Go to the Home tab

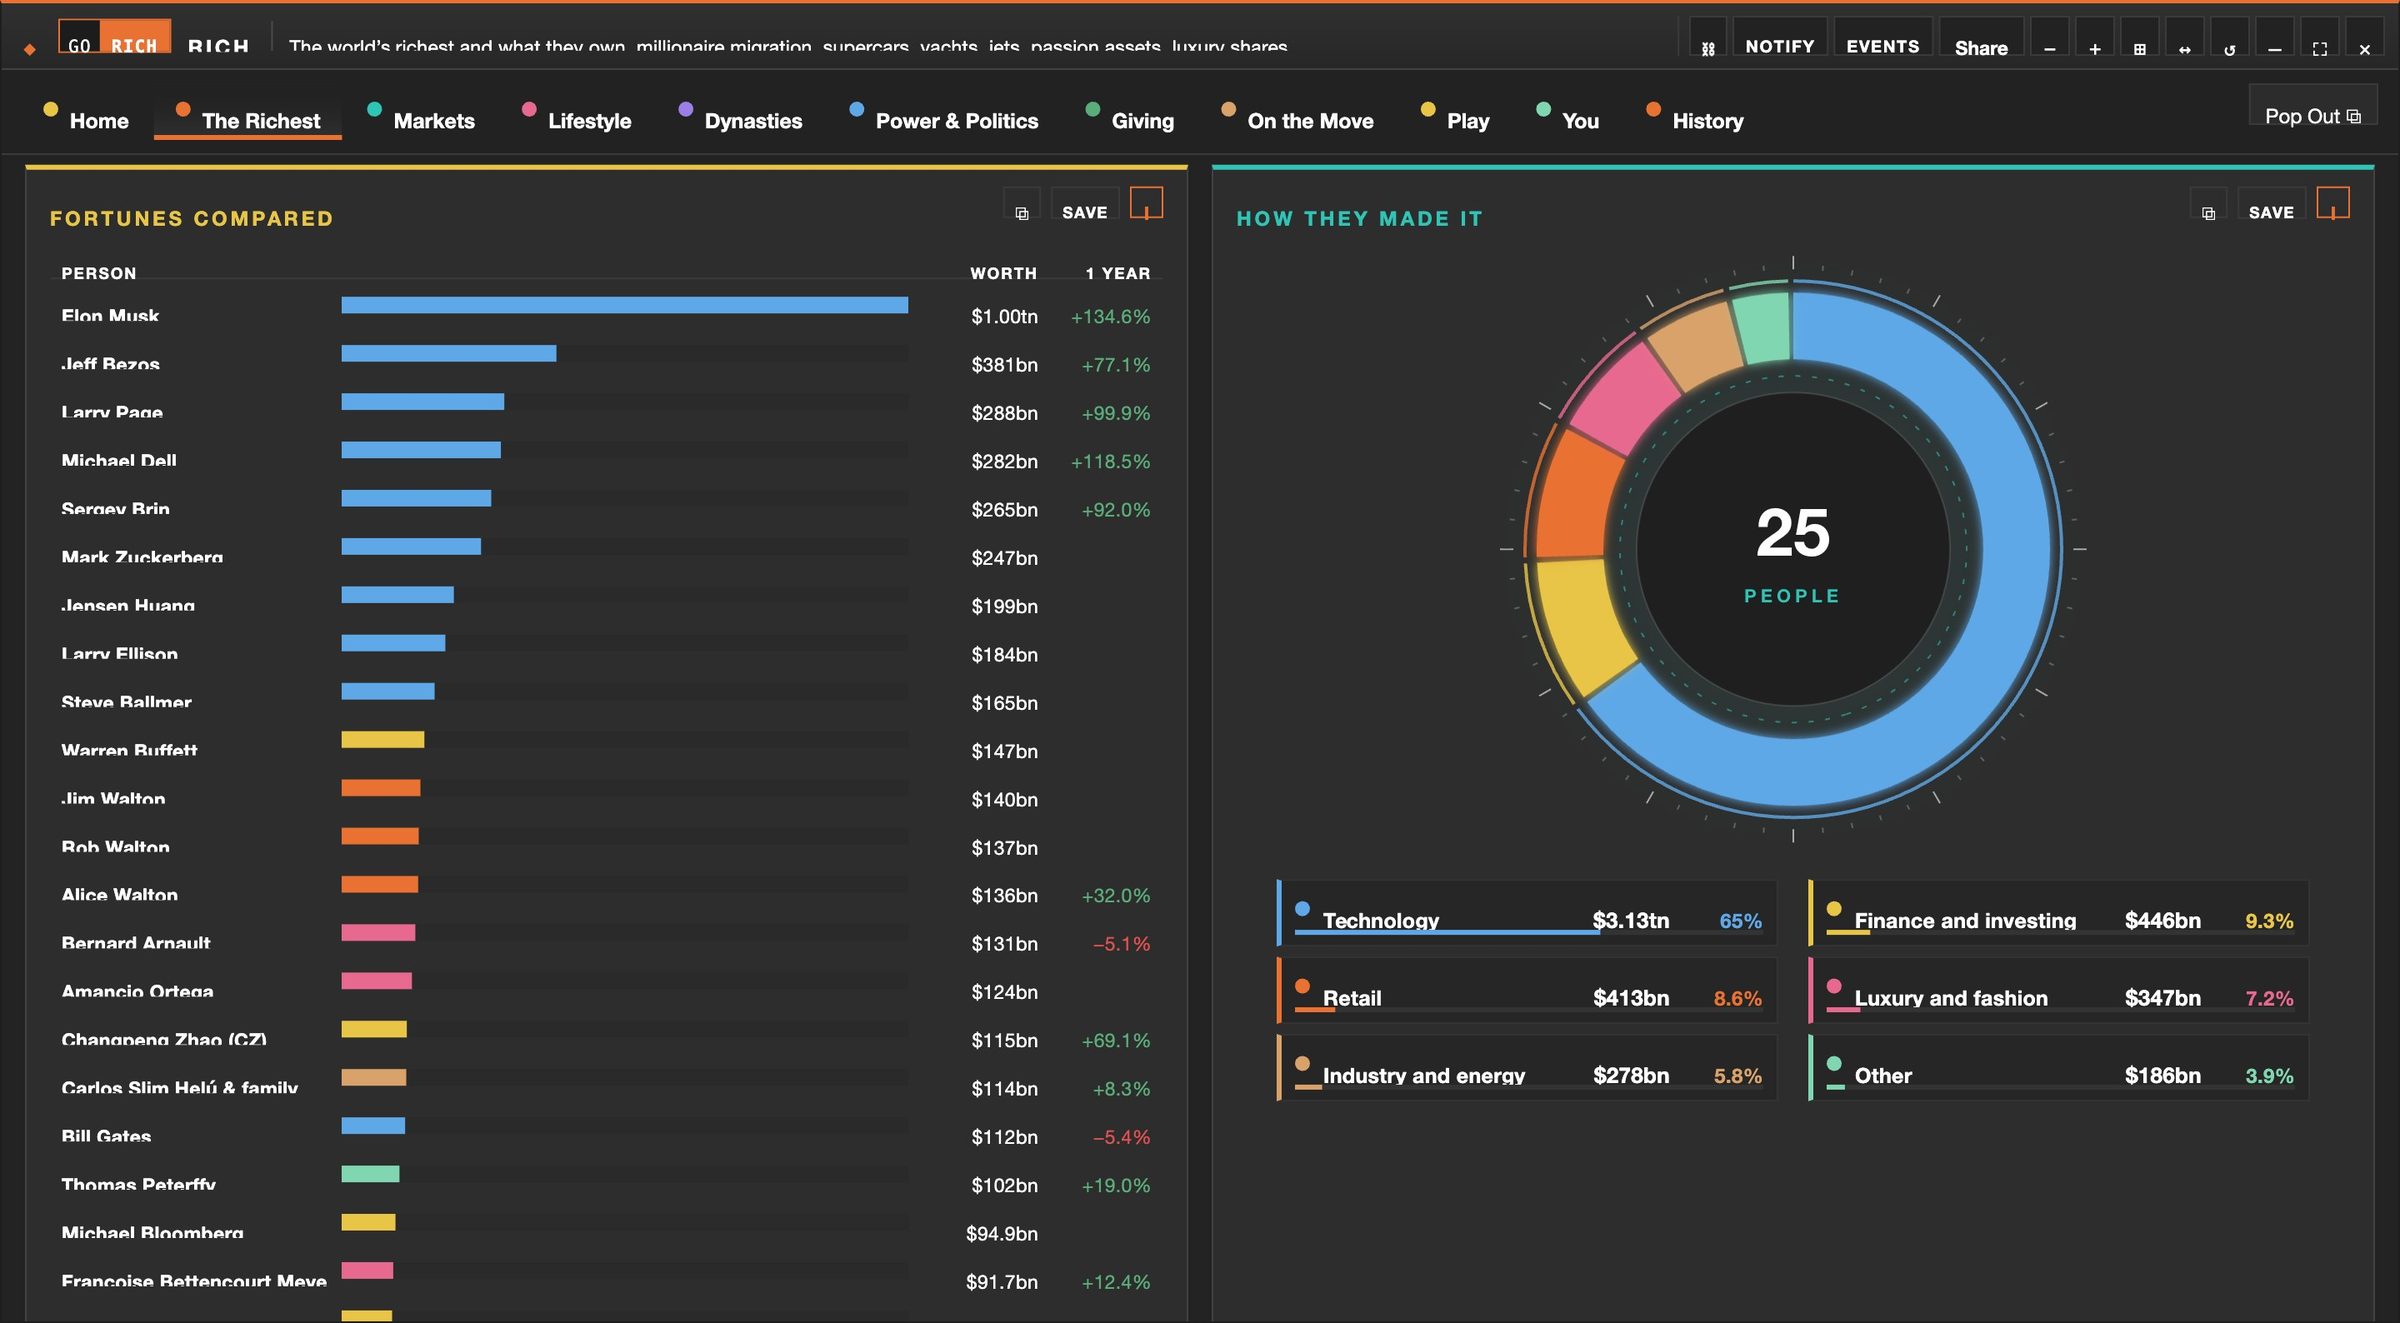point(87,119)
